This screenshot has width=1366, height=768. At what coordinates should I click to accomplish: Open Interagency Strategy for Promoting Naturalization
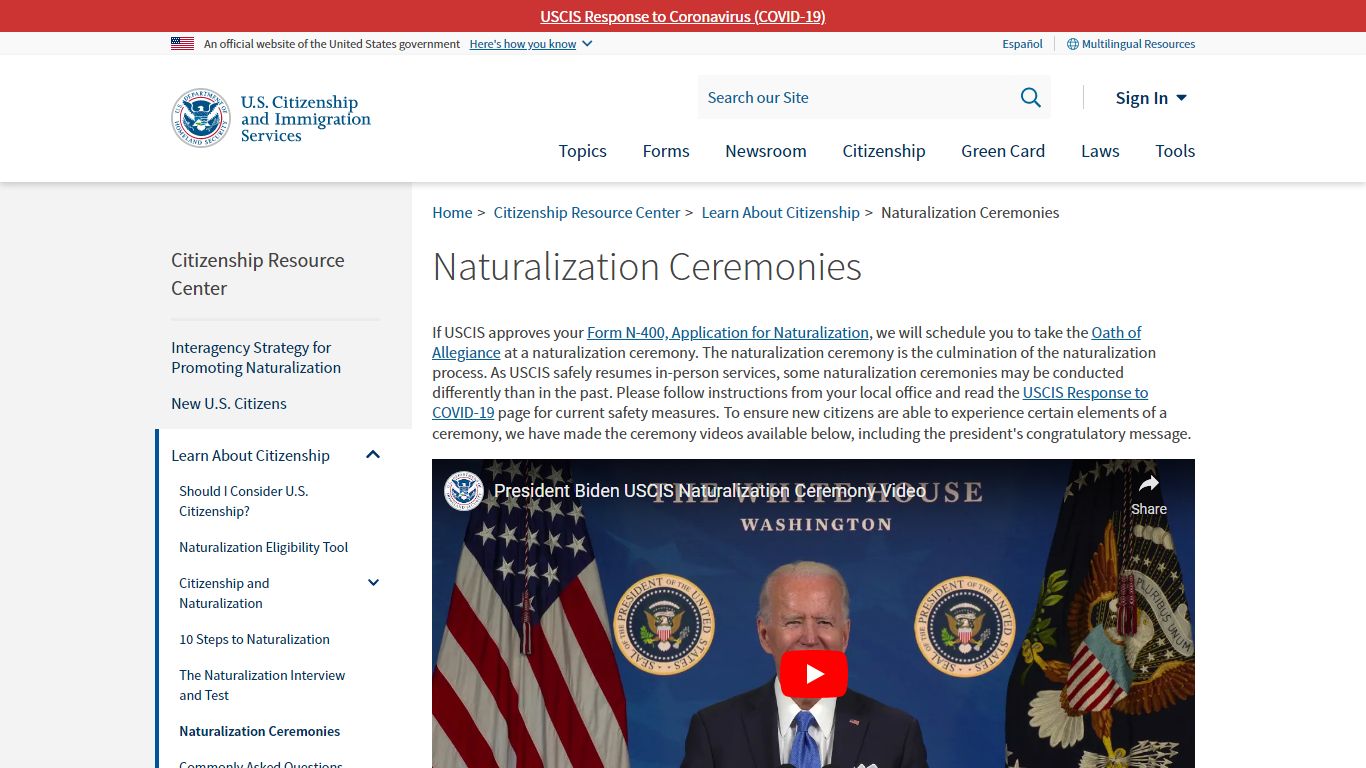(256, 357)
